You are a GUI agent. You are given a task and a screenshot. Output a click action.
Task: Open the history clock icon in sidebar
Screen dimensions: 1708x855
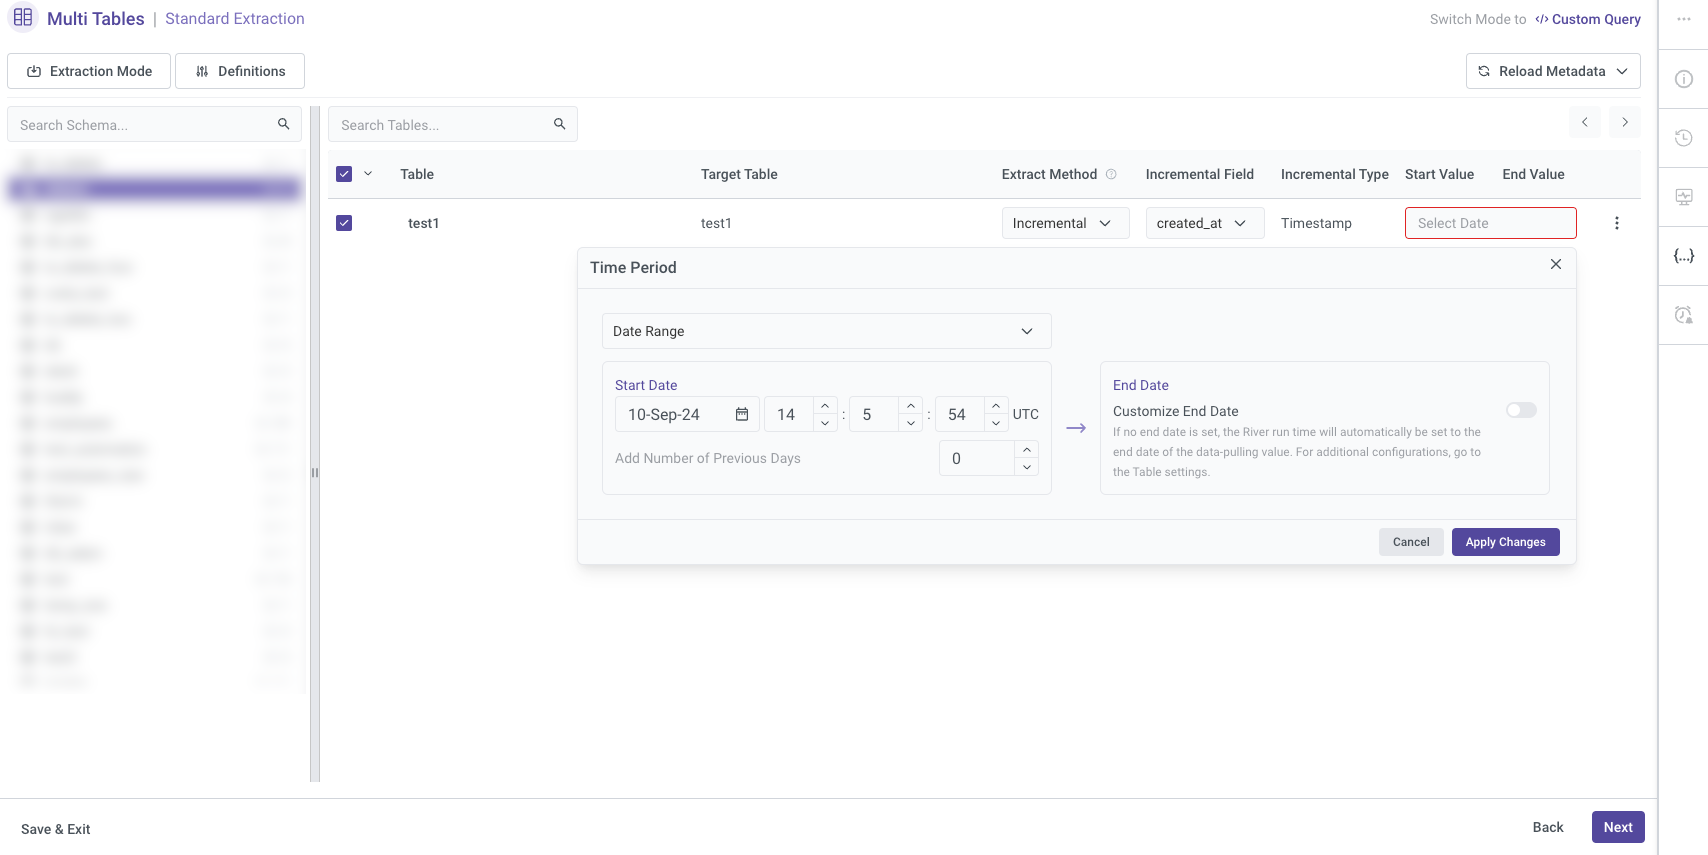coord(1684,138)
